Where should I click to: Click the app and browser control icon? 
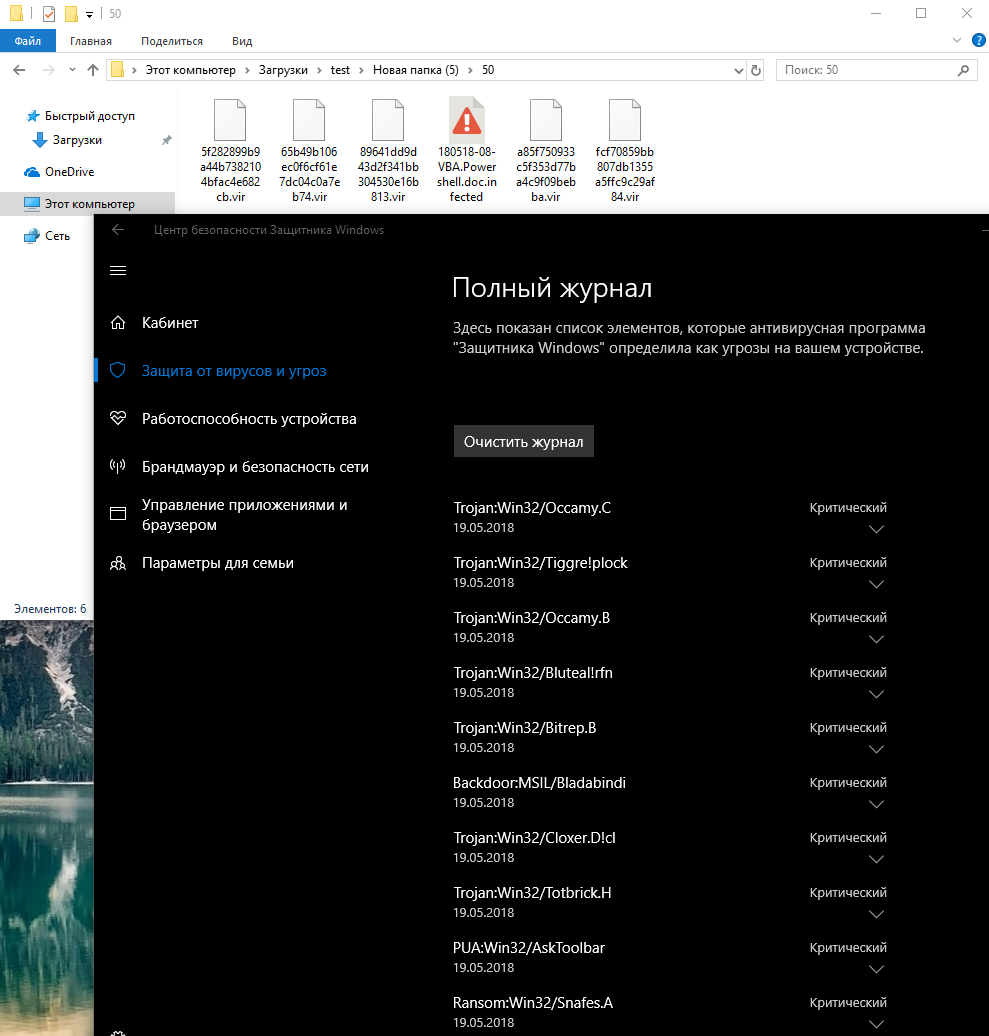(x=118, y=513)
